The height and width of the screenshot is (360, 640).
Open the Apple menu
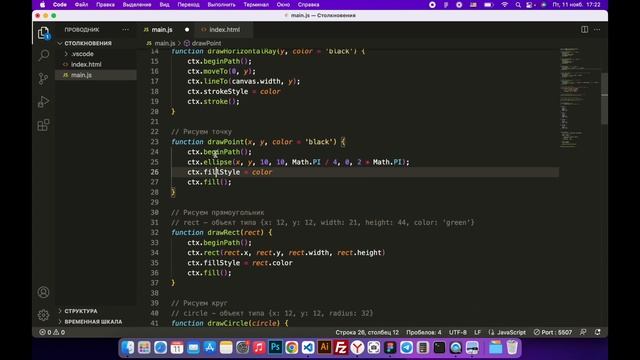[x=42, y=5]
